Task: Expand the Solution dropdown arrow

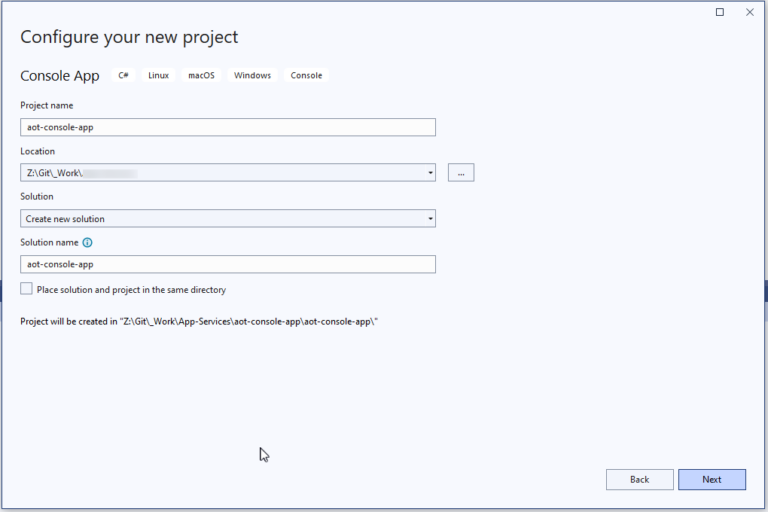Action: pyautogui.click(x=430, y=219)
